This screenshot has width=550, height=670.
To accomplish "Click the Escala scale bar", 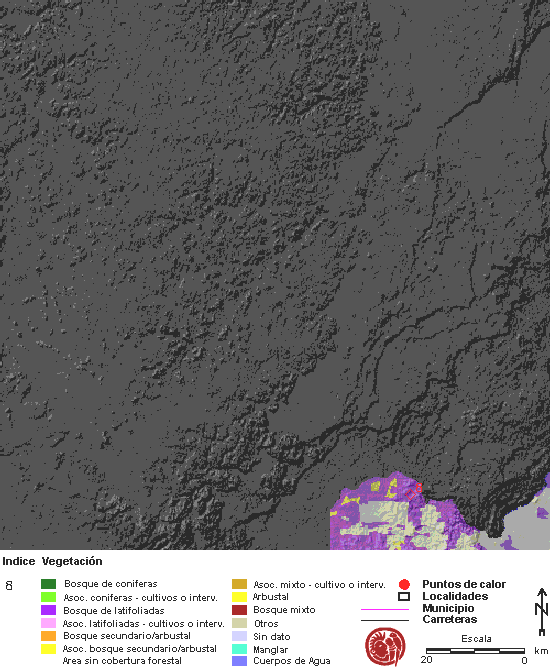I will (x=475, y=651).
